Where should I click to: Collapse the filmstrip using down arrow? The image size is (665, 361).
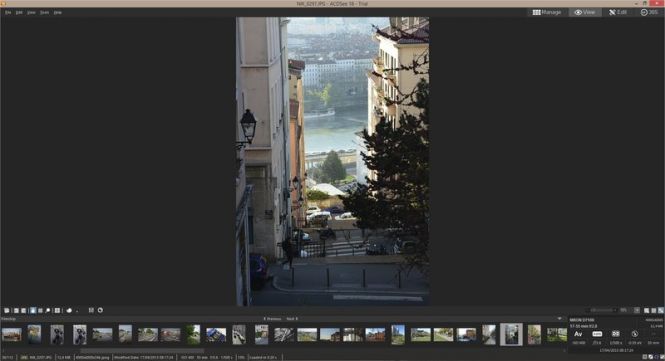tap(559, 319)
